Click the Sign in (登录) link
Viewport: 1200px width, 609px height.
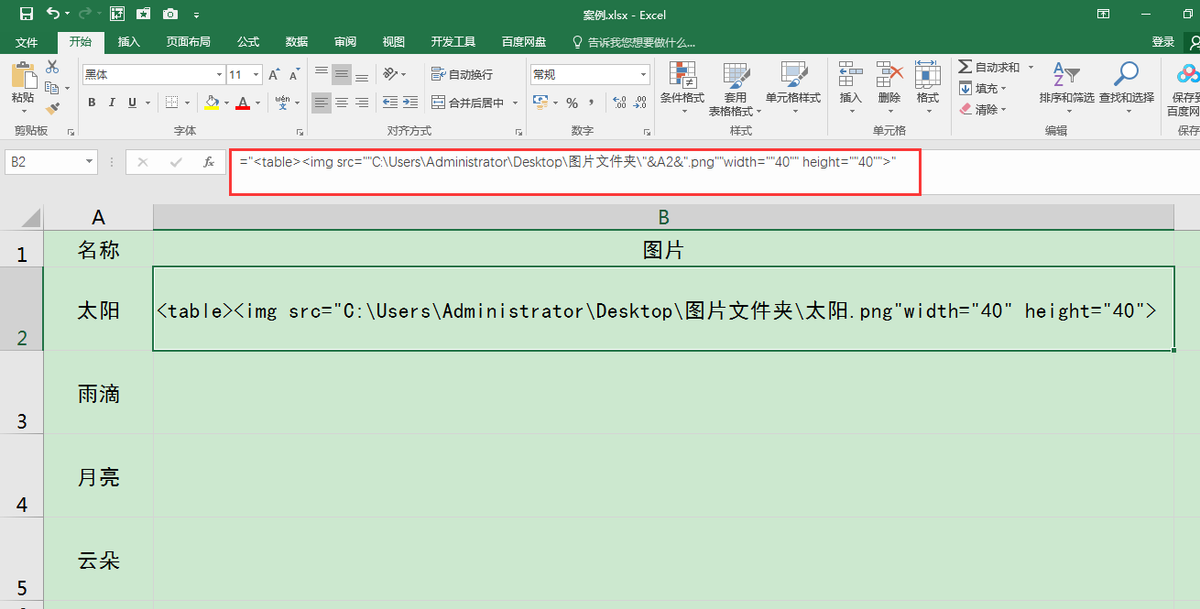1163,42
